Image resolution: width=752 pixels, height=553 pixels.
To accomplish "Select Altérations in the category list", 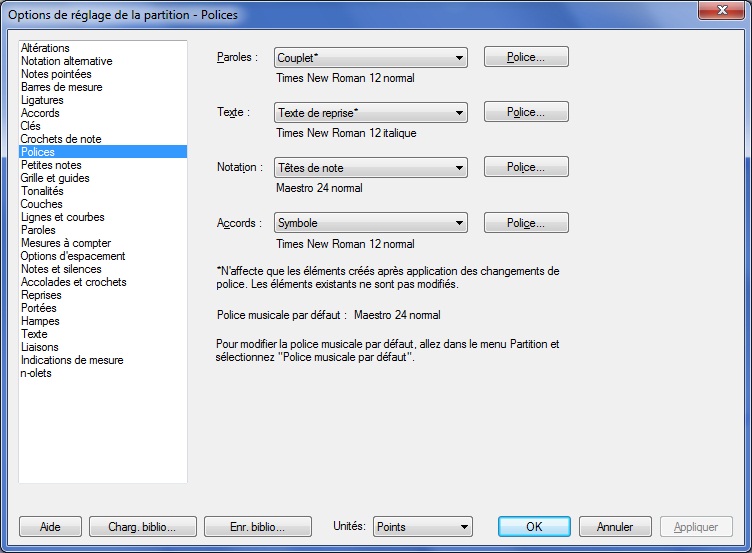I will [46, 48].
